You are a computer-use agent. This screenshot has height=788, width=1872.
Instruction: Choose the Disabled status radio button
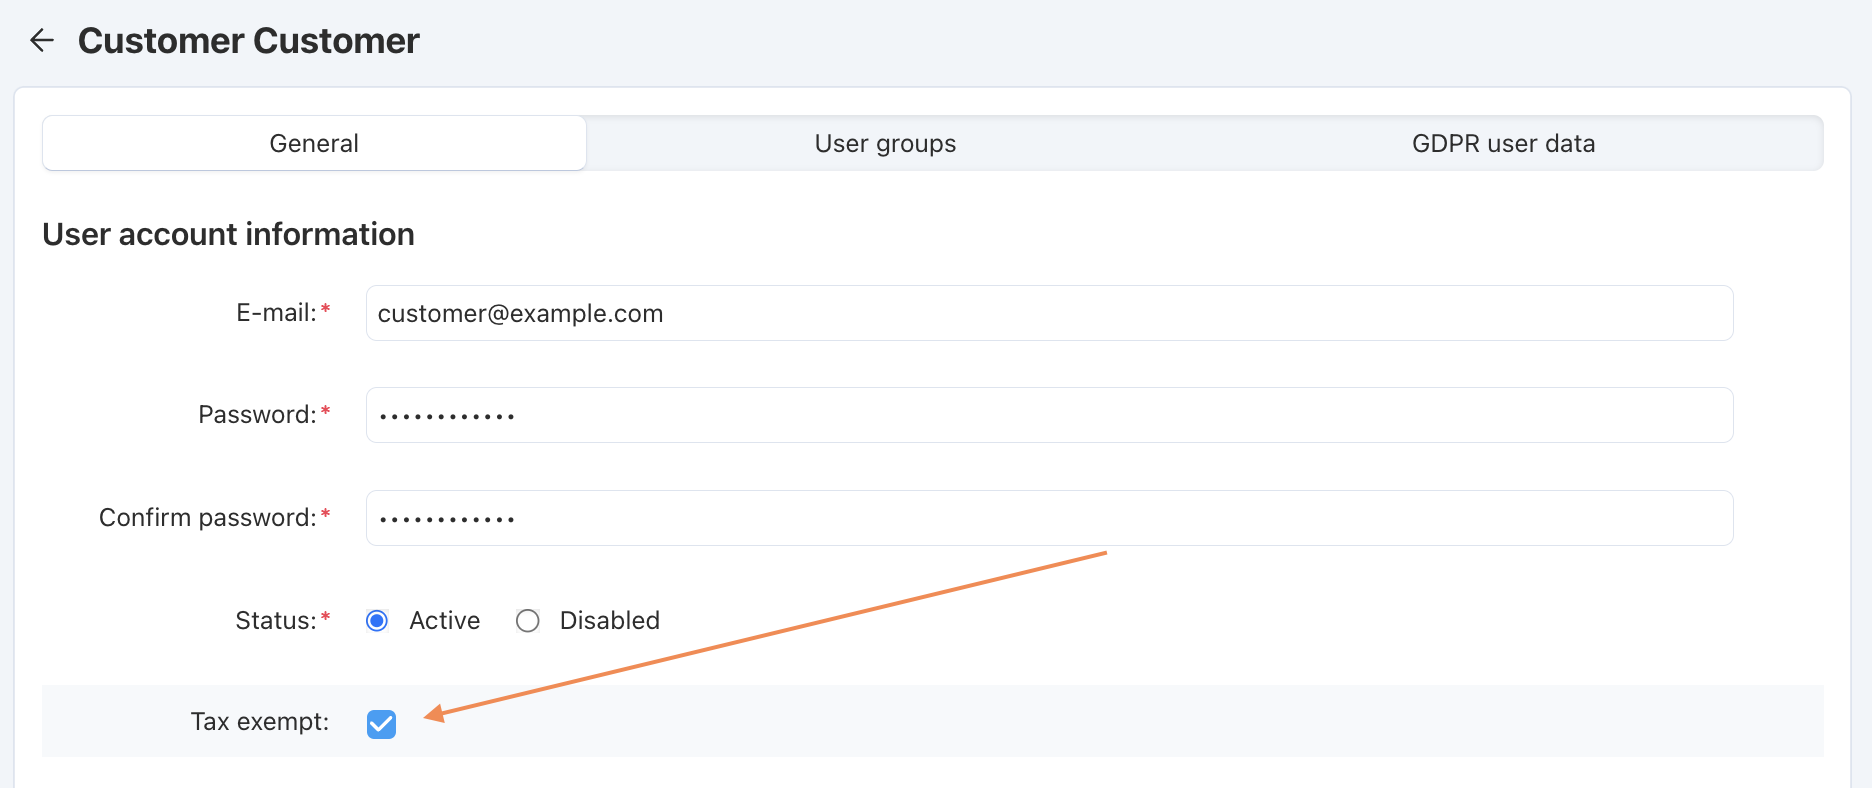(x=528, y=621)
